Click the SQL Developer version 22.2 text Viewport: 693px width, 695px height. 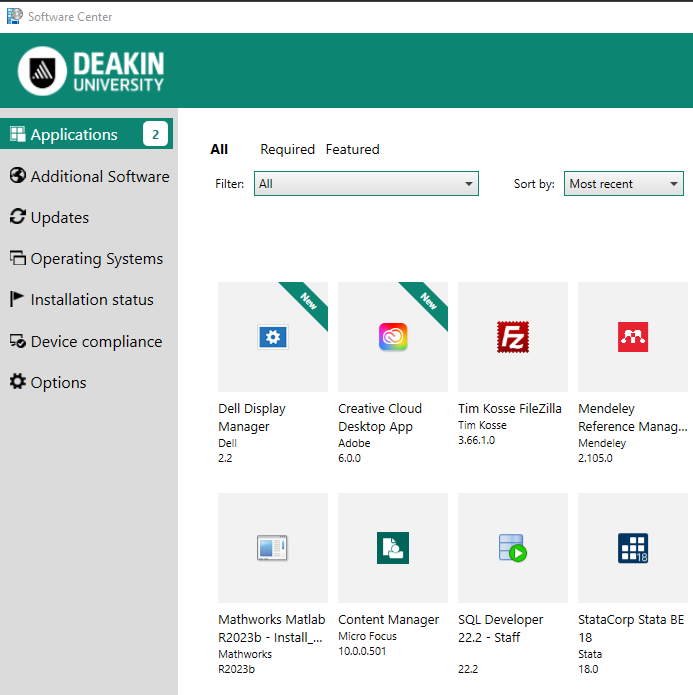tap(468, 669)
